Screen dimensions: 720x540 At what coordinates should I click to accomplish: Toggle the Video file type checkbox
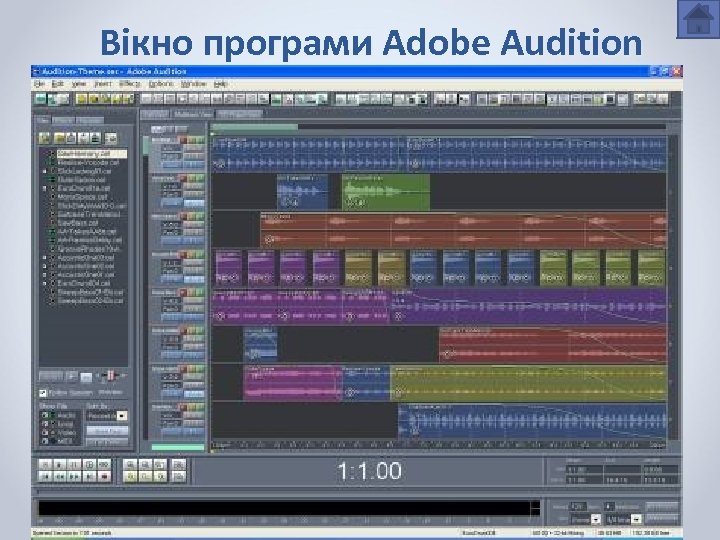(x=45, y=433)
